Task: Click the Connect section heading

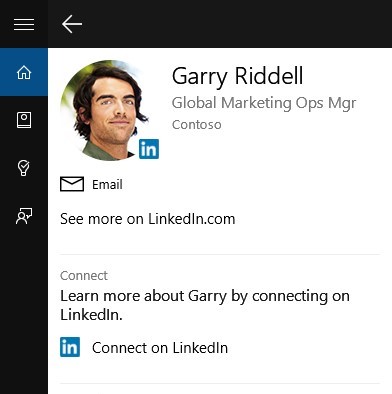Action: pyautogui.click(x=84, y=276)
